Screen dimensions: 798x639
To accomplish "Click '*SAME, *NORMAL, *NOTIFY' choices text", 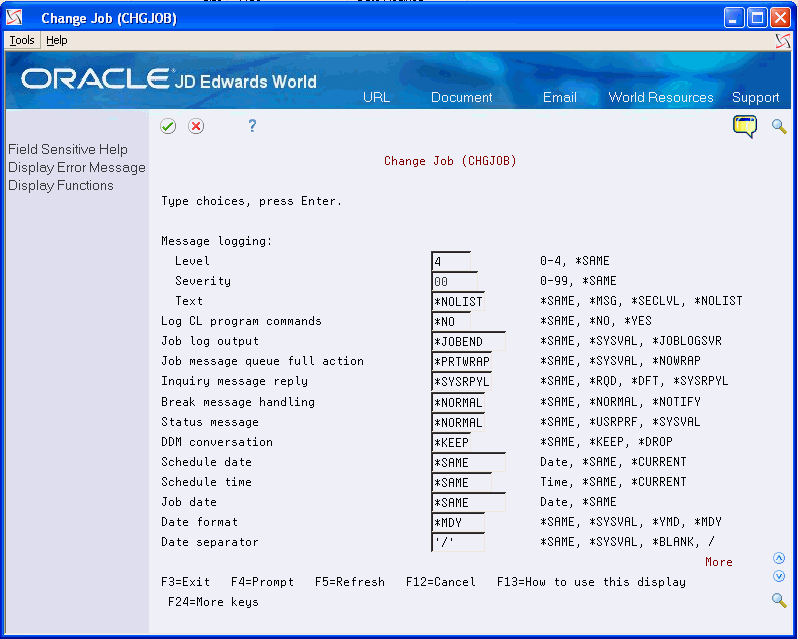I will [x=620, y=402].
